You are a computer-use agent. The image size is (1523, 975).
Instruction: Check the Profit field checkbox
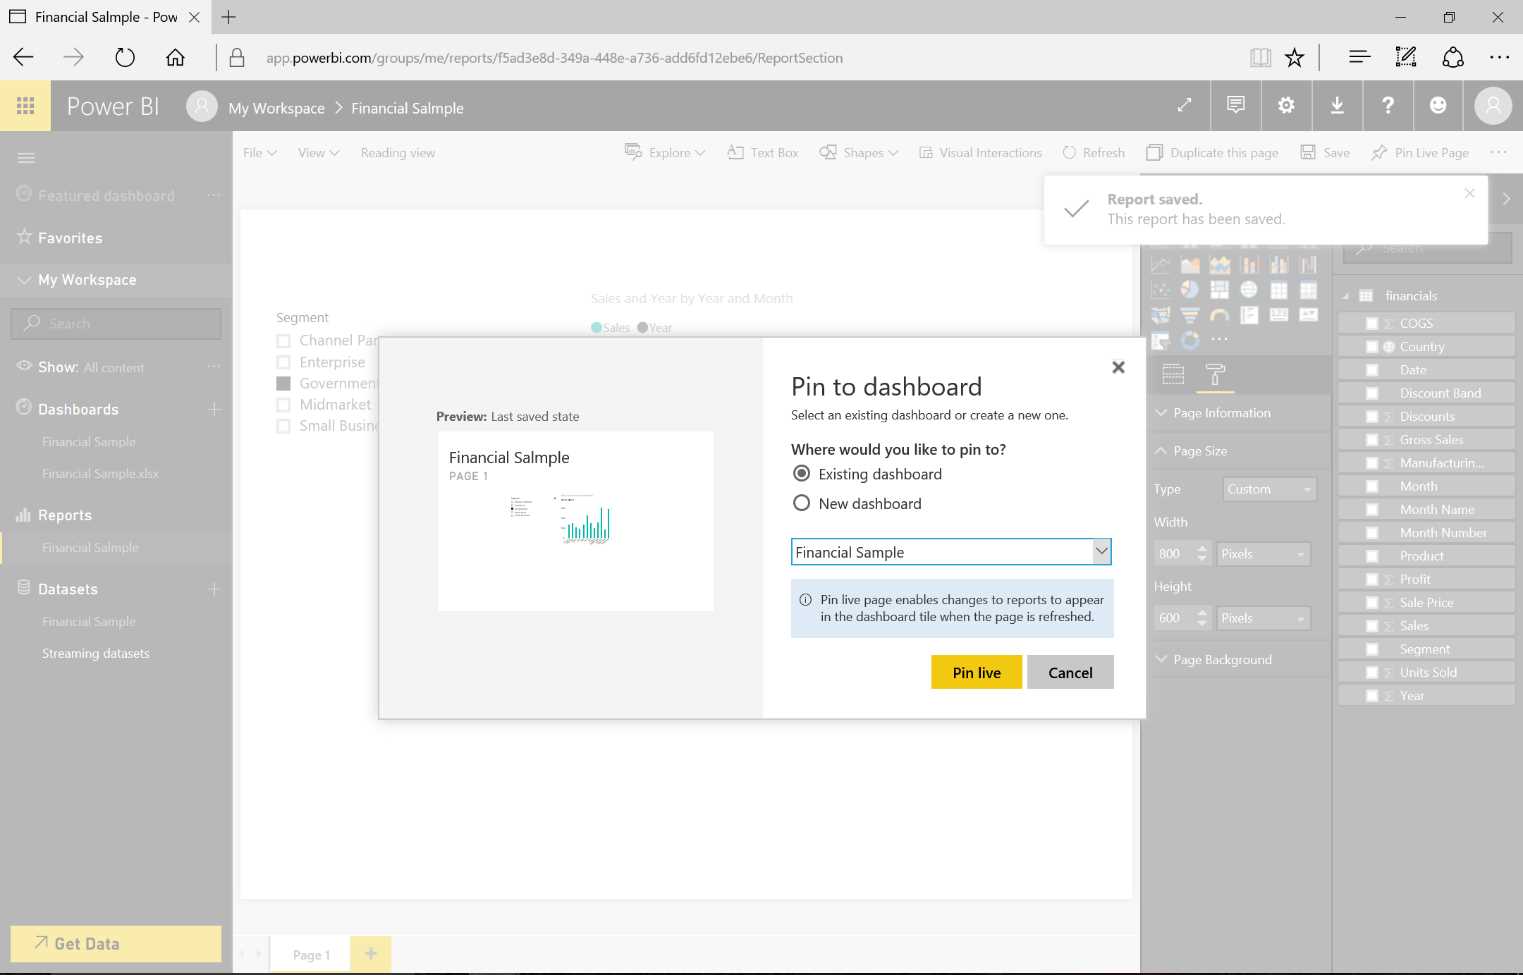click(x=1372, y=579)
